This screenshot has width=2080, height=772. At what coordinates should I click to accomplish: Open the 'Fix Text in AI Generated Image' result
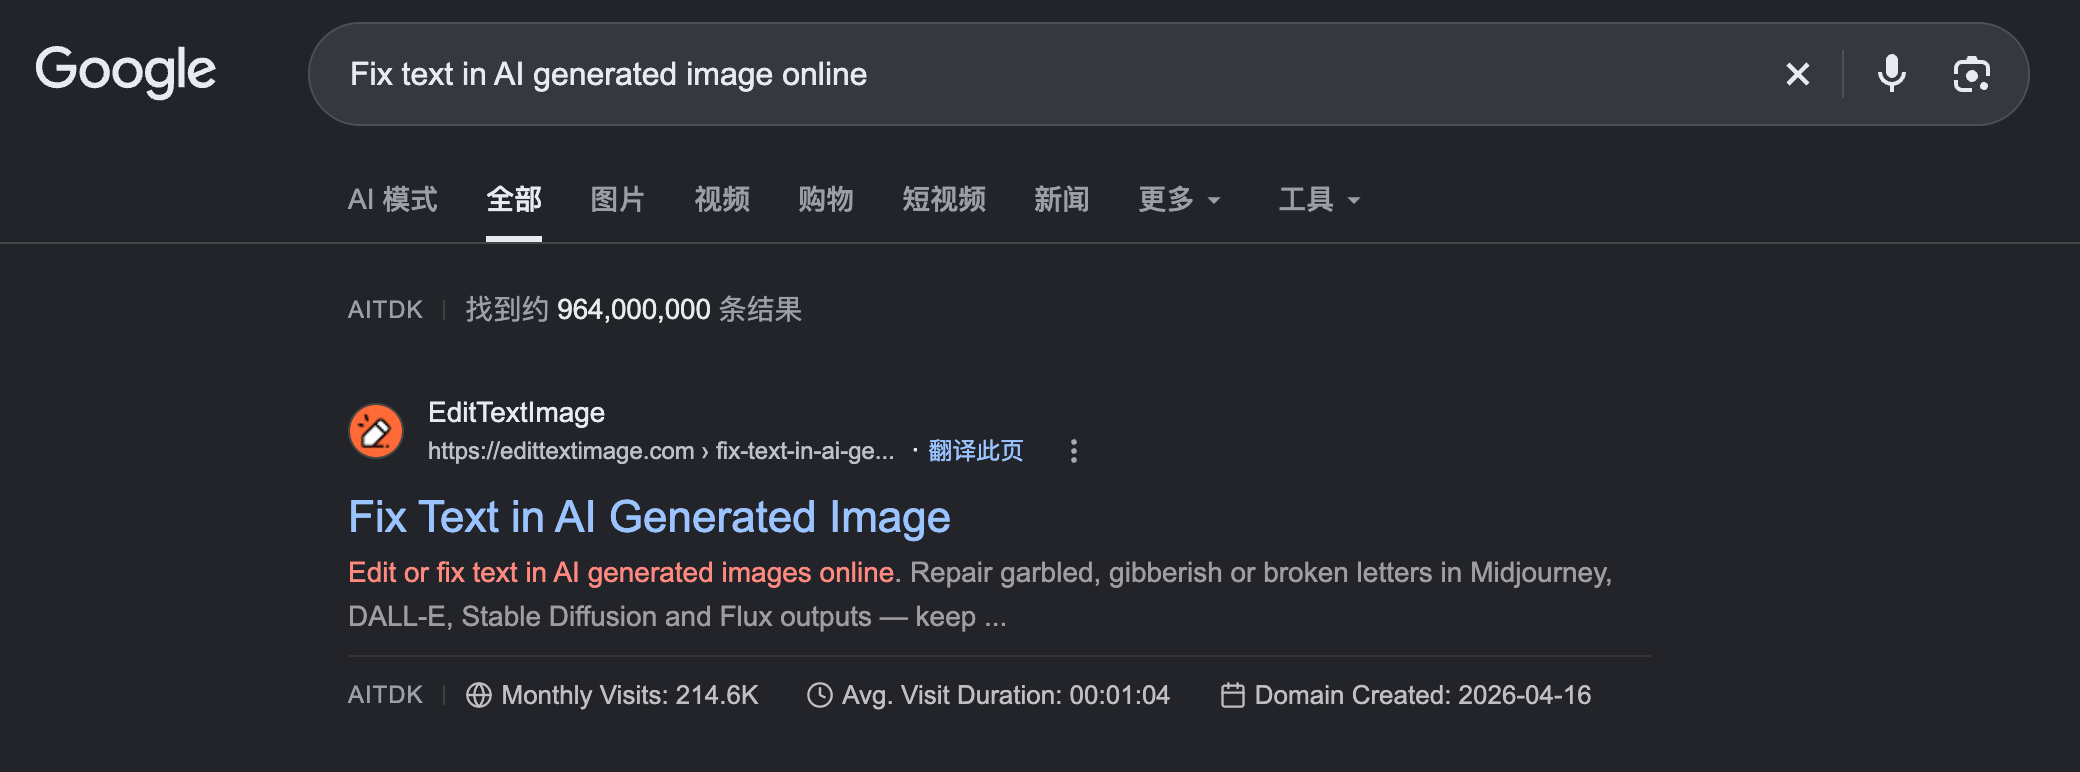click(650, 517)
